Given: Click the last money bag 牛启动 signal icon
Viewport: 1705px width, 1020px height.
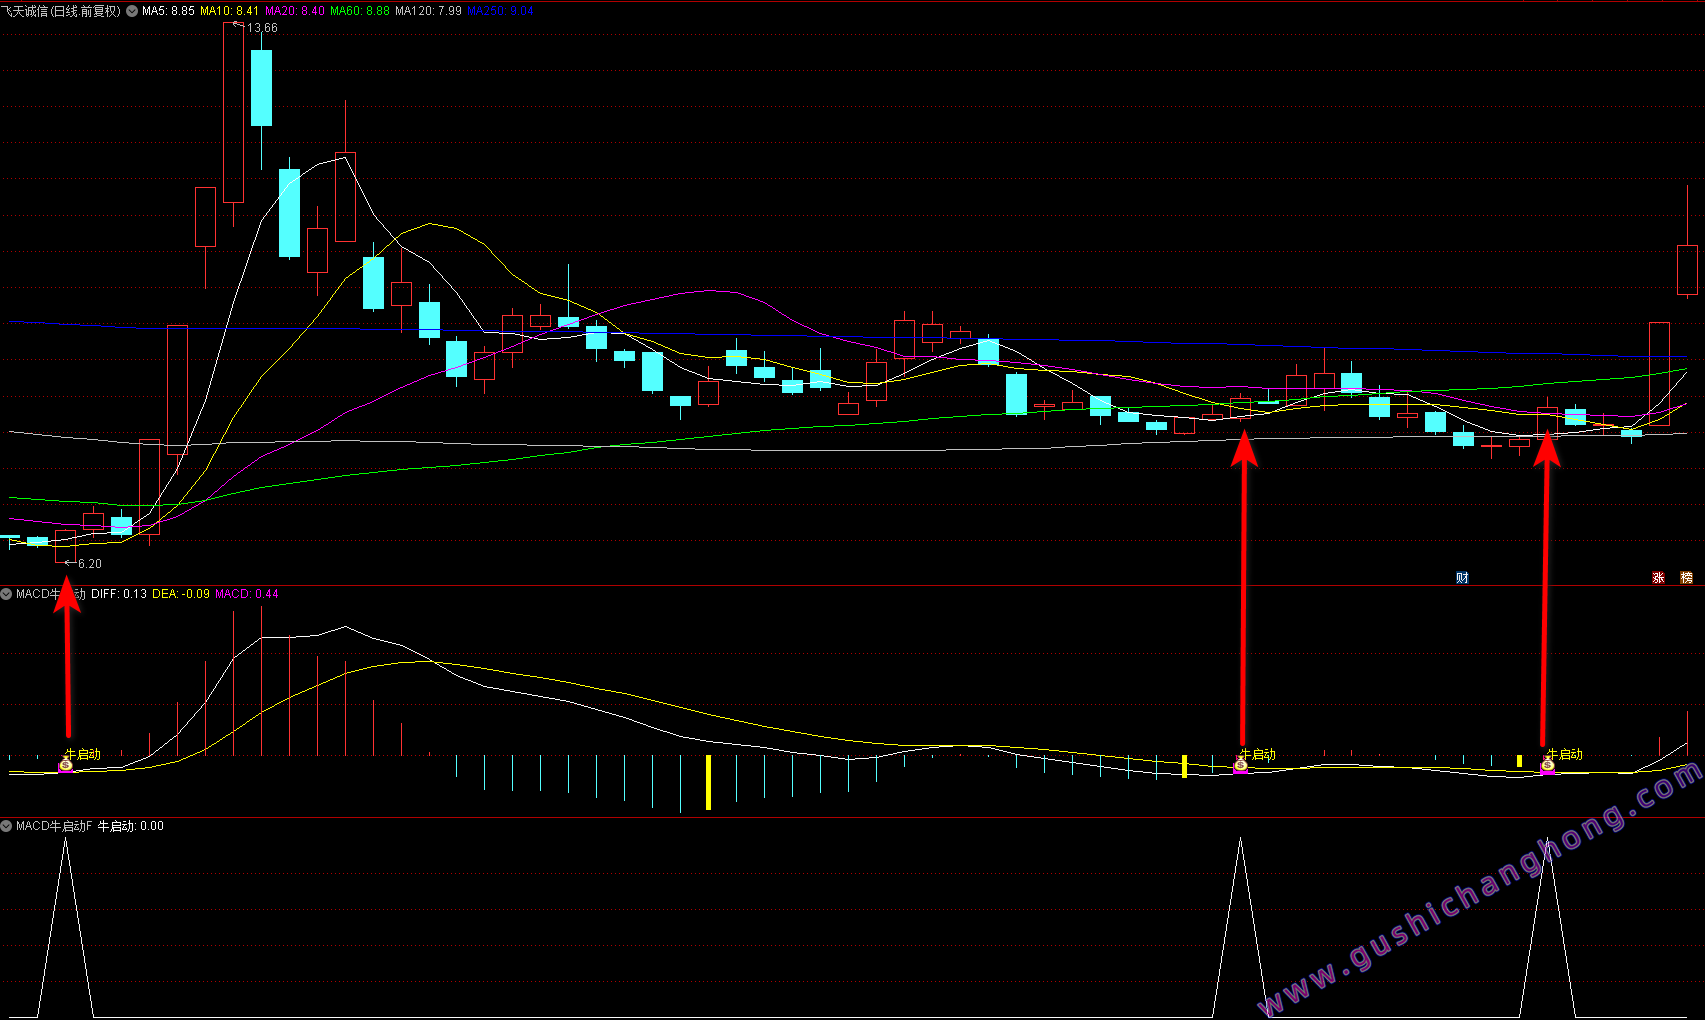Looking at the screenshot, I should point(1548,766).
